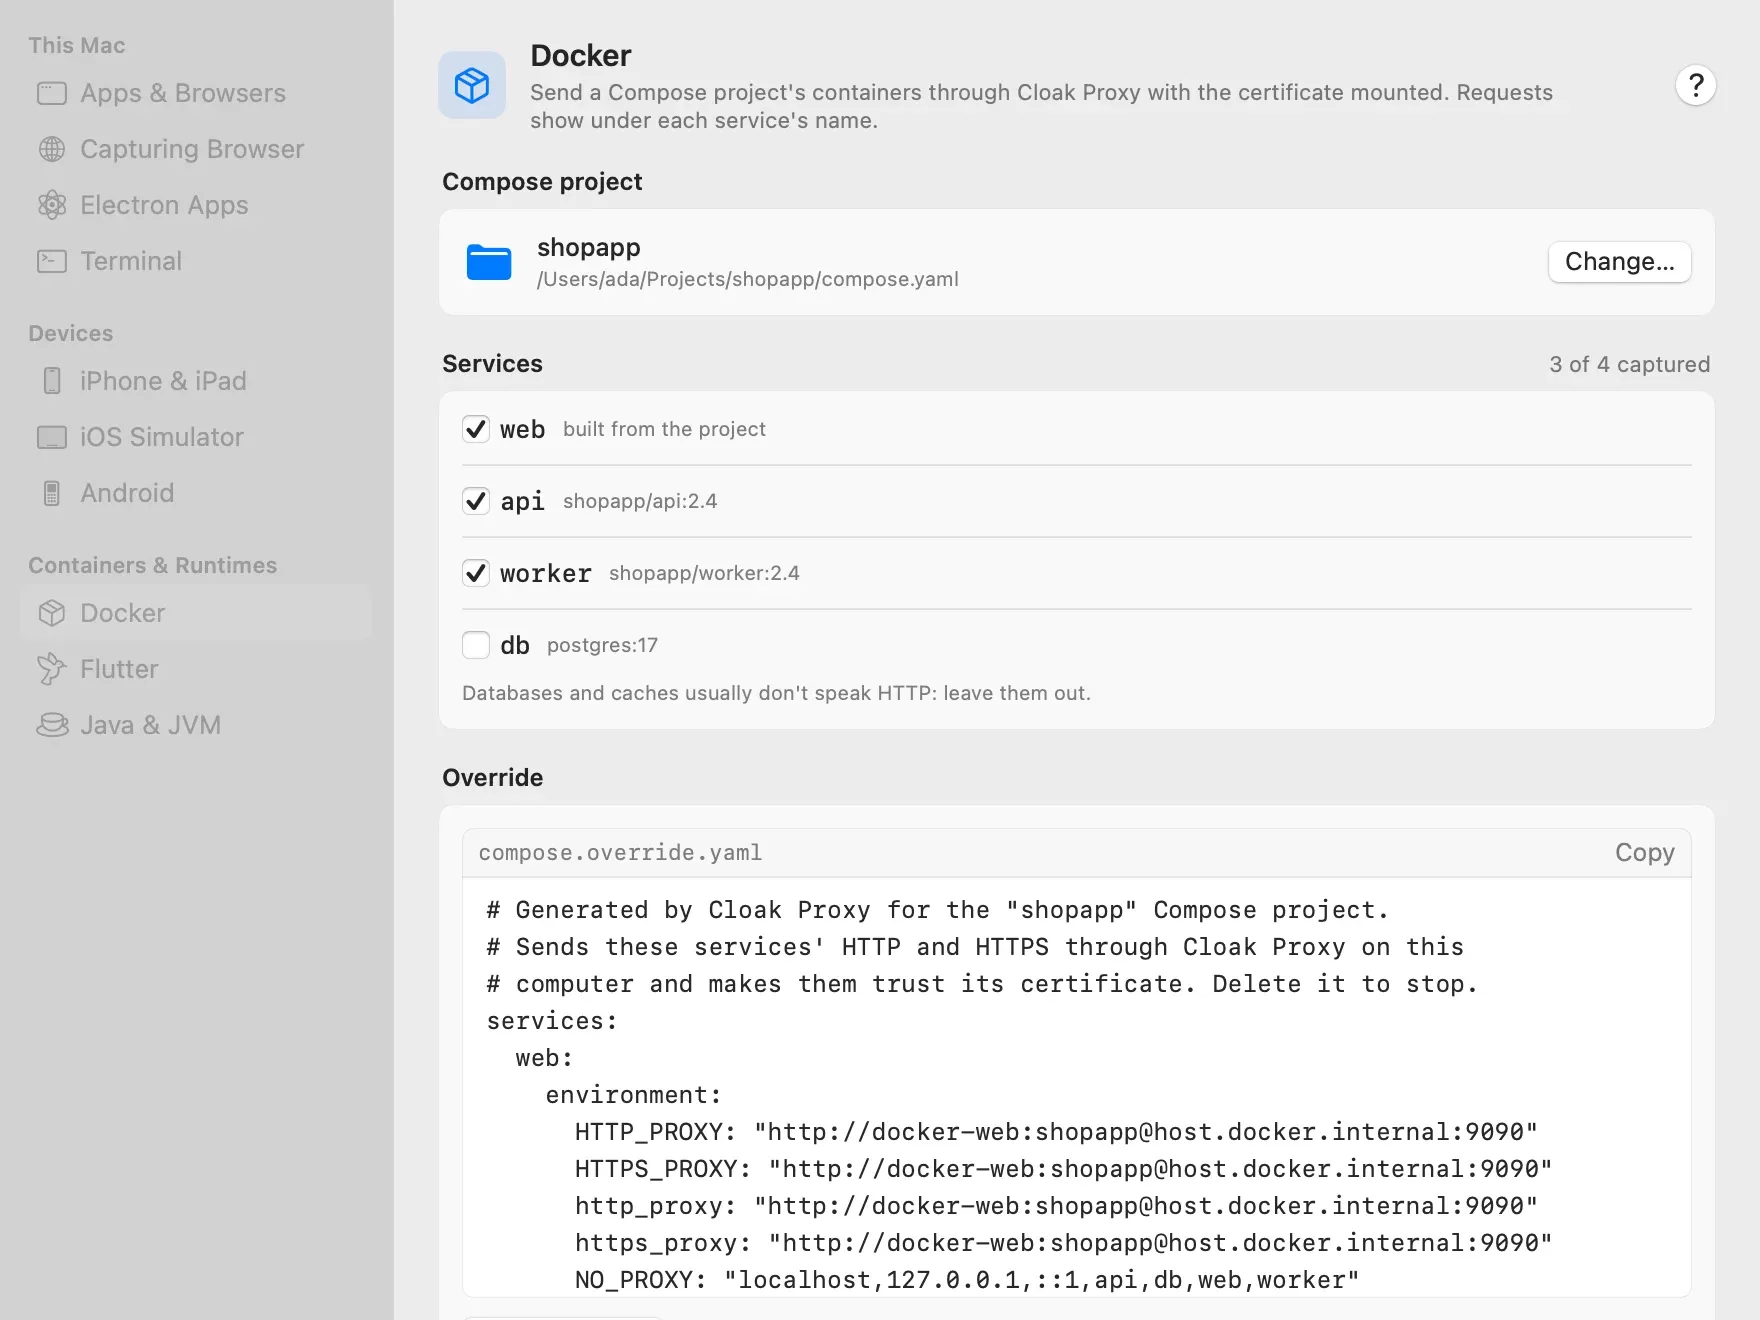
Task: Click the Android phone icon
Action: (52, 493)
